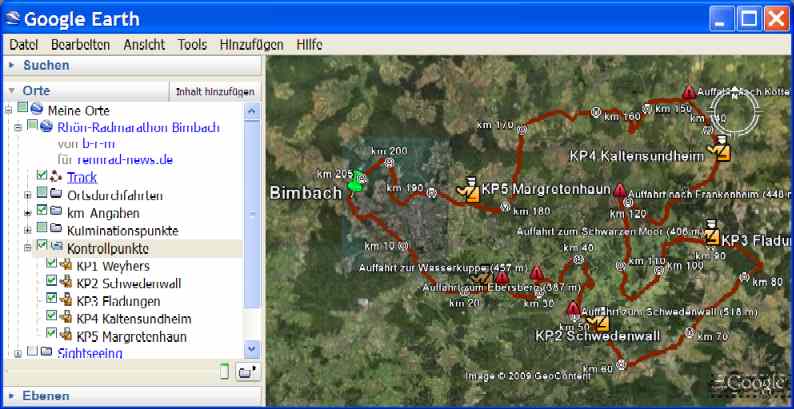Image resolution: width=794 pixels, height=409 pixels.
Task: Click the Auffahrt nach Frankenheim warning triangle
Action: coord(620,190)
